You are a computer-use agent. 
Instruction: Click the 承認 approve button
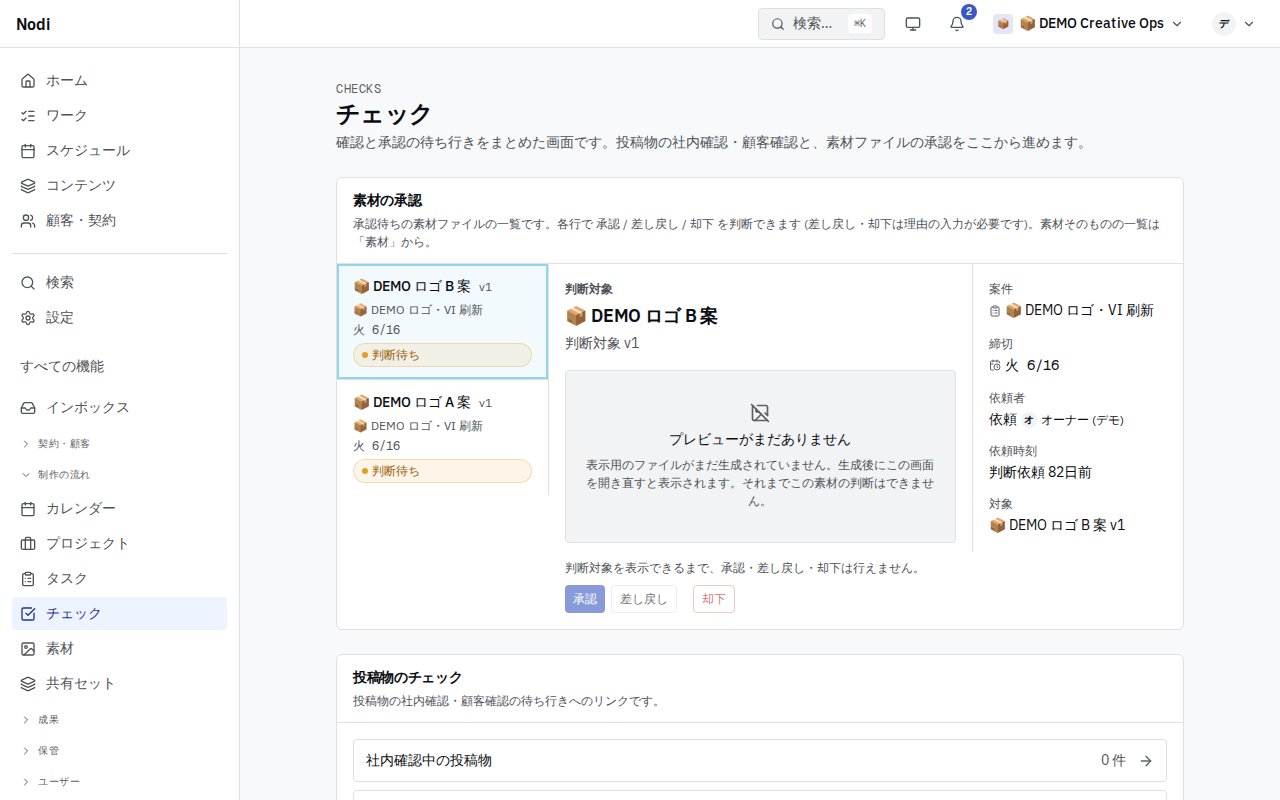[x=585, y=599]
